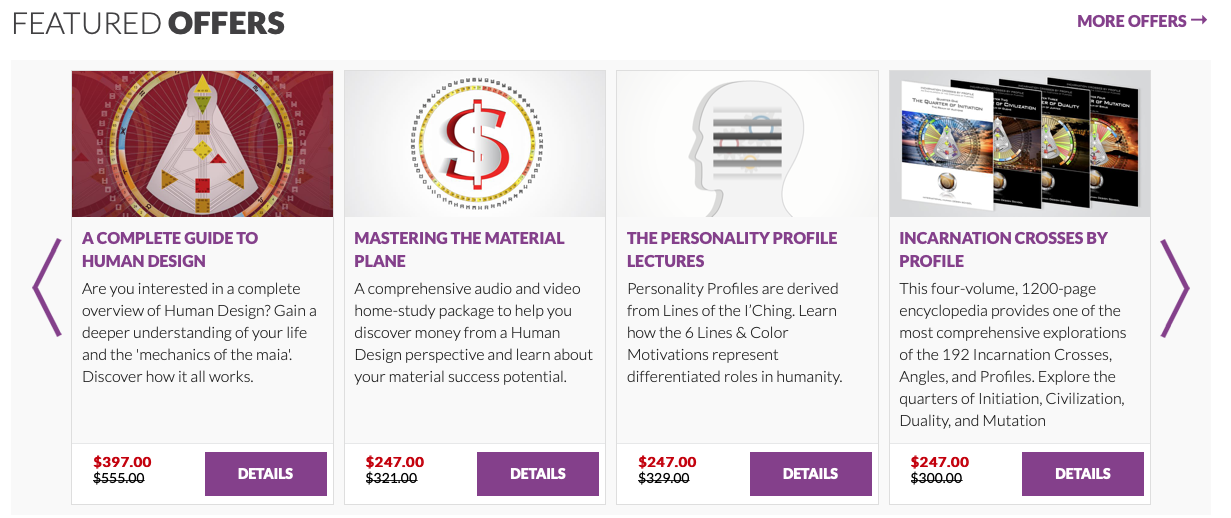Select the Personality Profile Lectures description text
1231x518 pixels.
735,332
